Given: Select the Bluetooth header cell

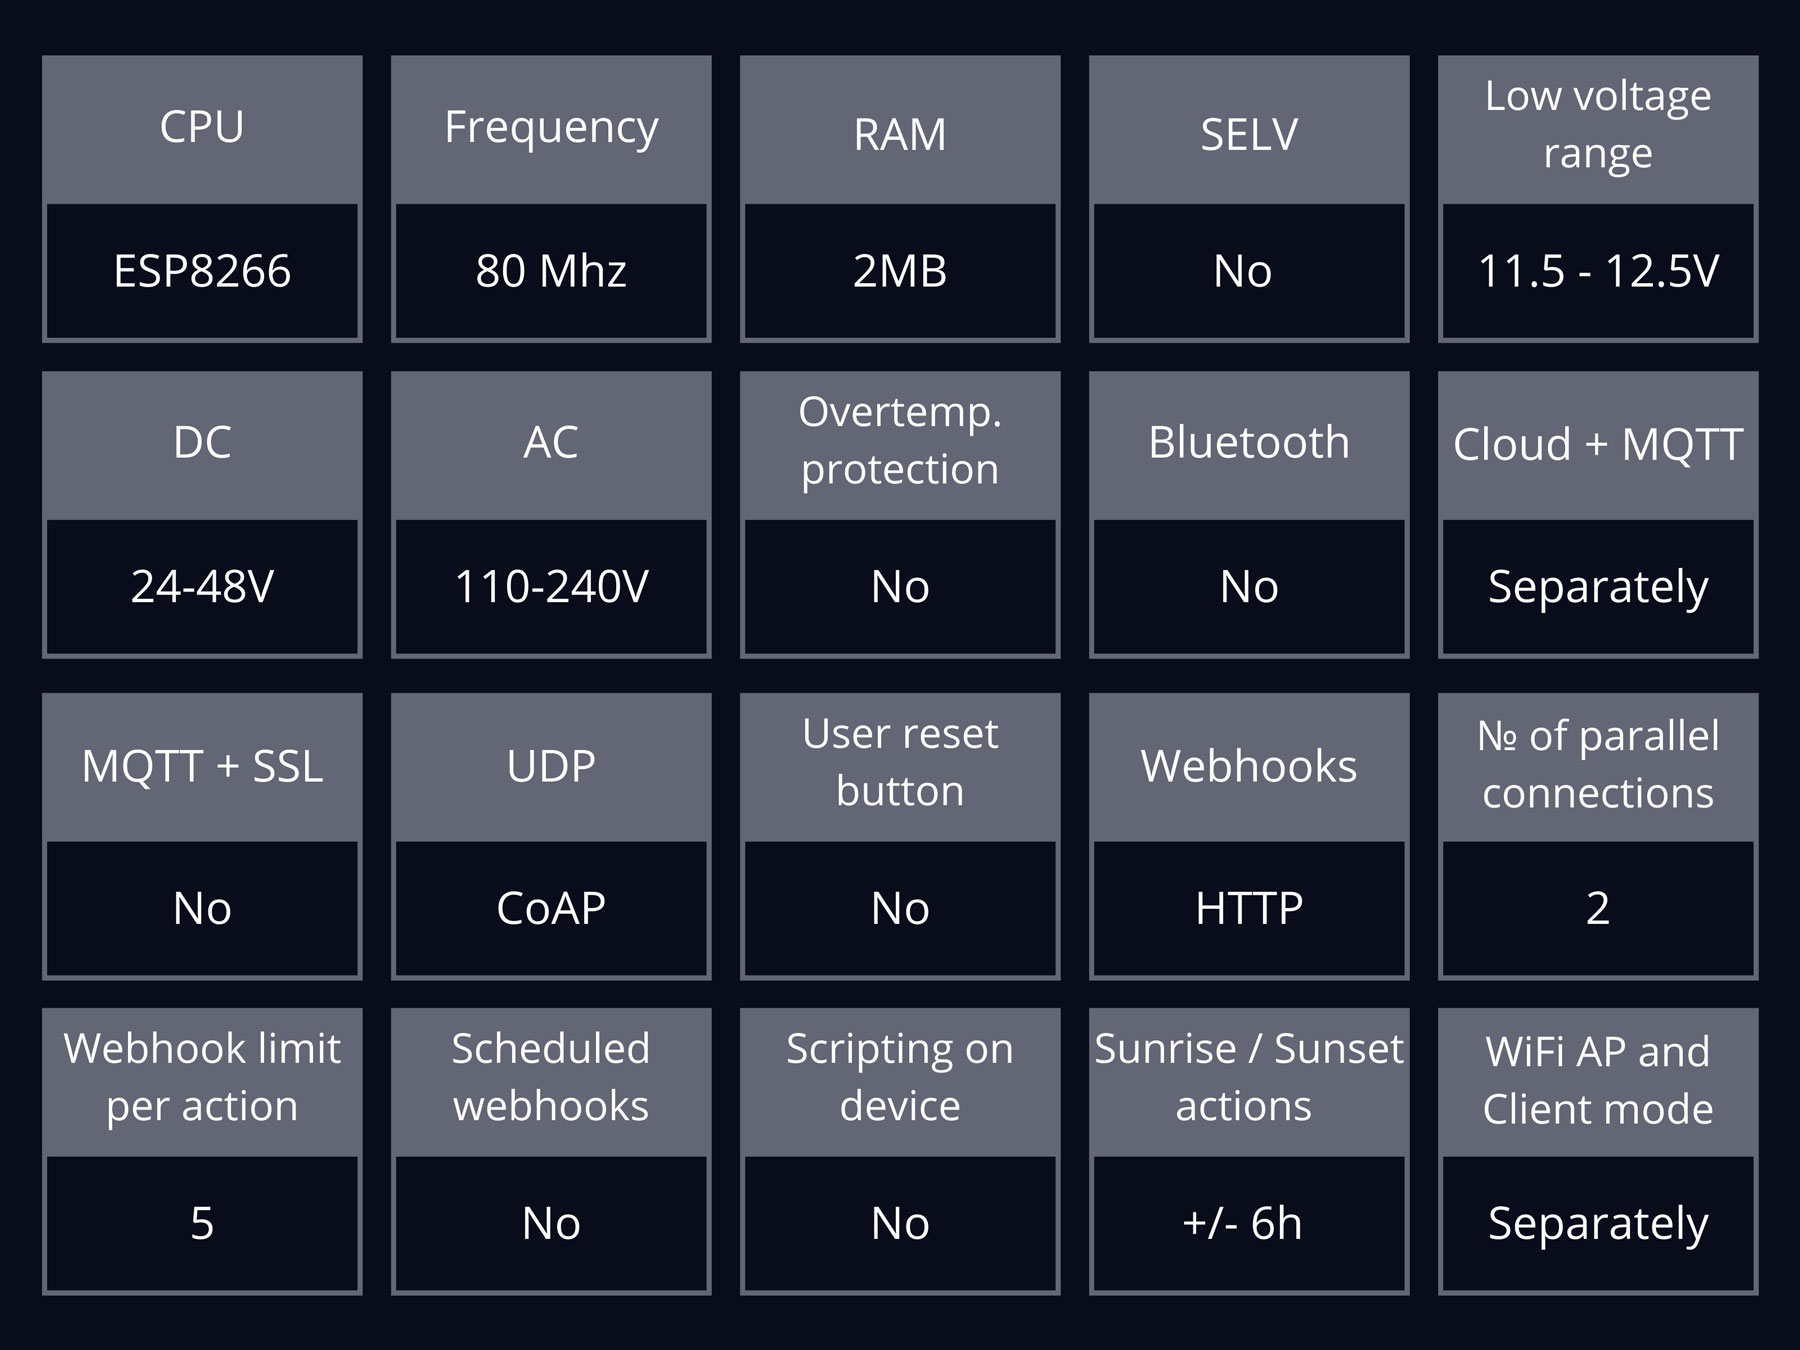Looking at the screenshot, I should pyautogui.click(x=1249, y=444).
